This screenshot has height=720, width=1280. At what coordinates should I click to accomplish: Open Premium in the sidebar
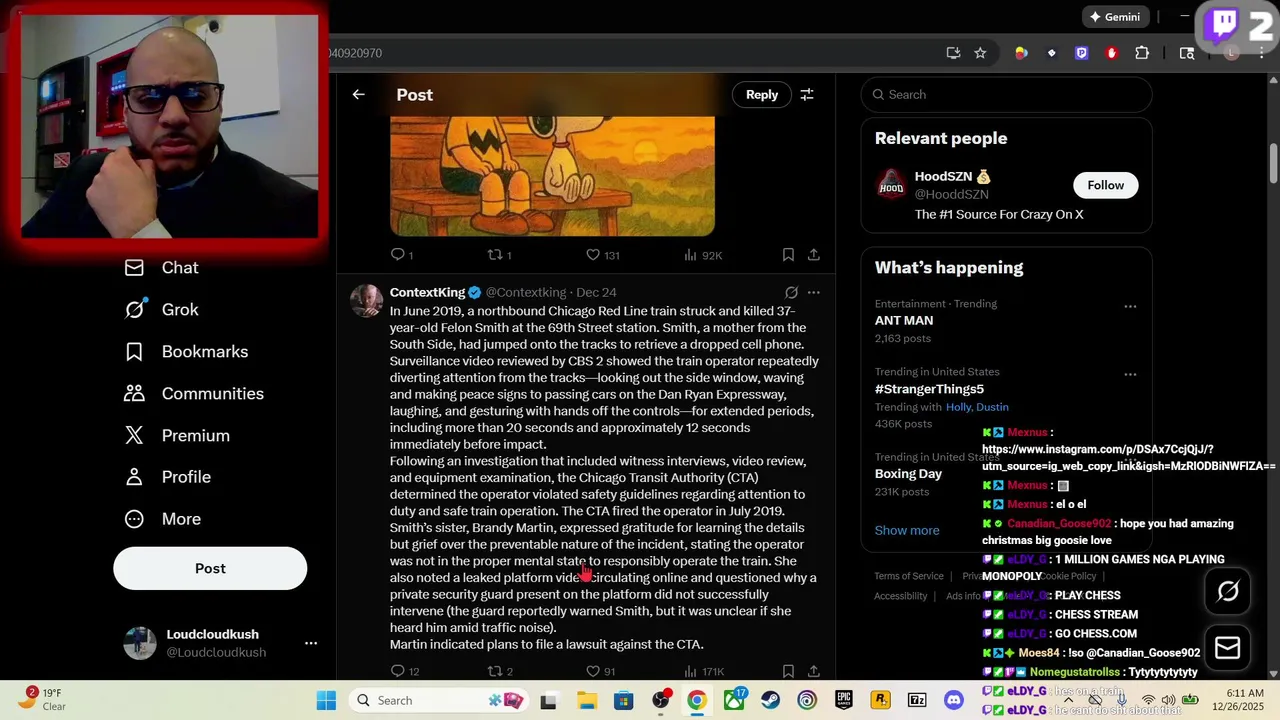[177, 436]
